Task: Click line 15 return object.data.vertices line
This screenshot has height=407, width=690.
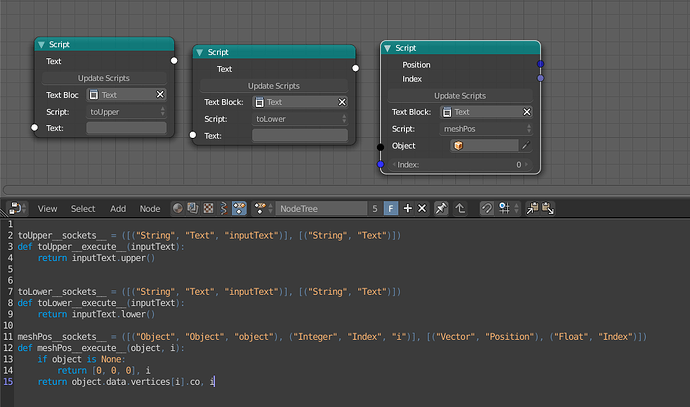Action: point(126,381)
